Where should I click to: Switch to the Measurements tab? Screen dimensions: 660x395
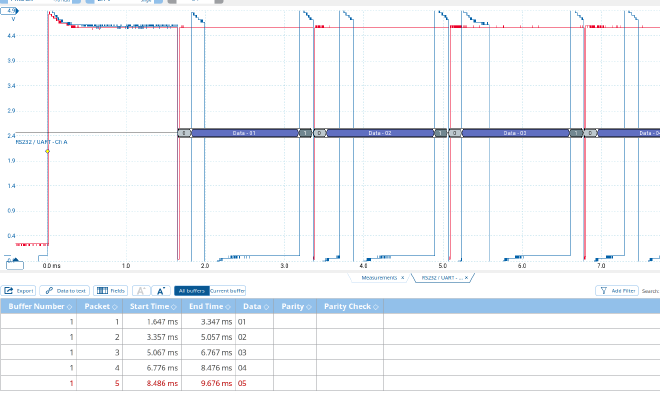pyautogui.click(x=379, y=278)
